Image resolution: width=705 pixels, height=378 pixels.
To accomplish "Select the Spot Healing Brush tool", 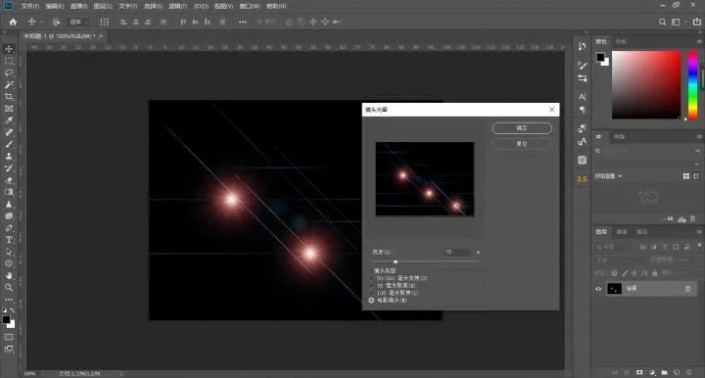I will coord(9,133).
